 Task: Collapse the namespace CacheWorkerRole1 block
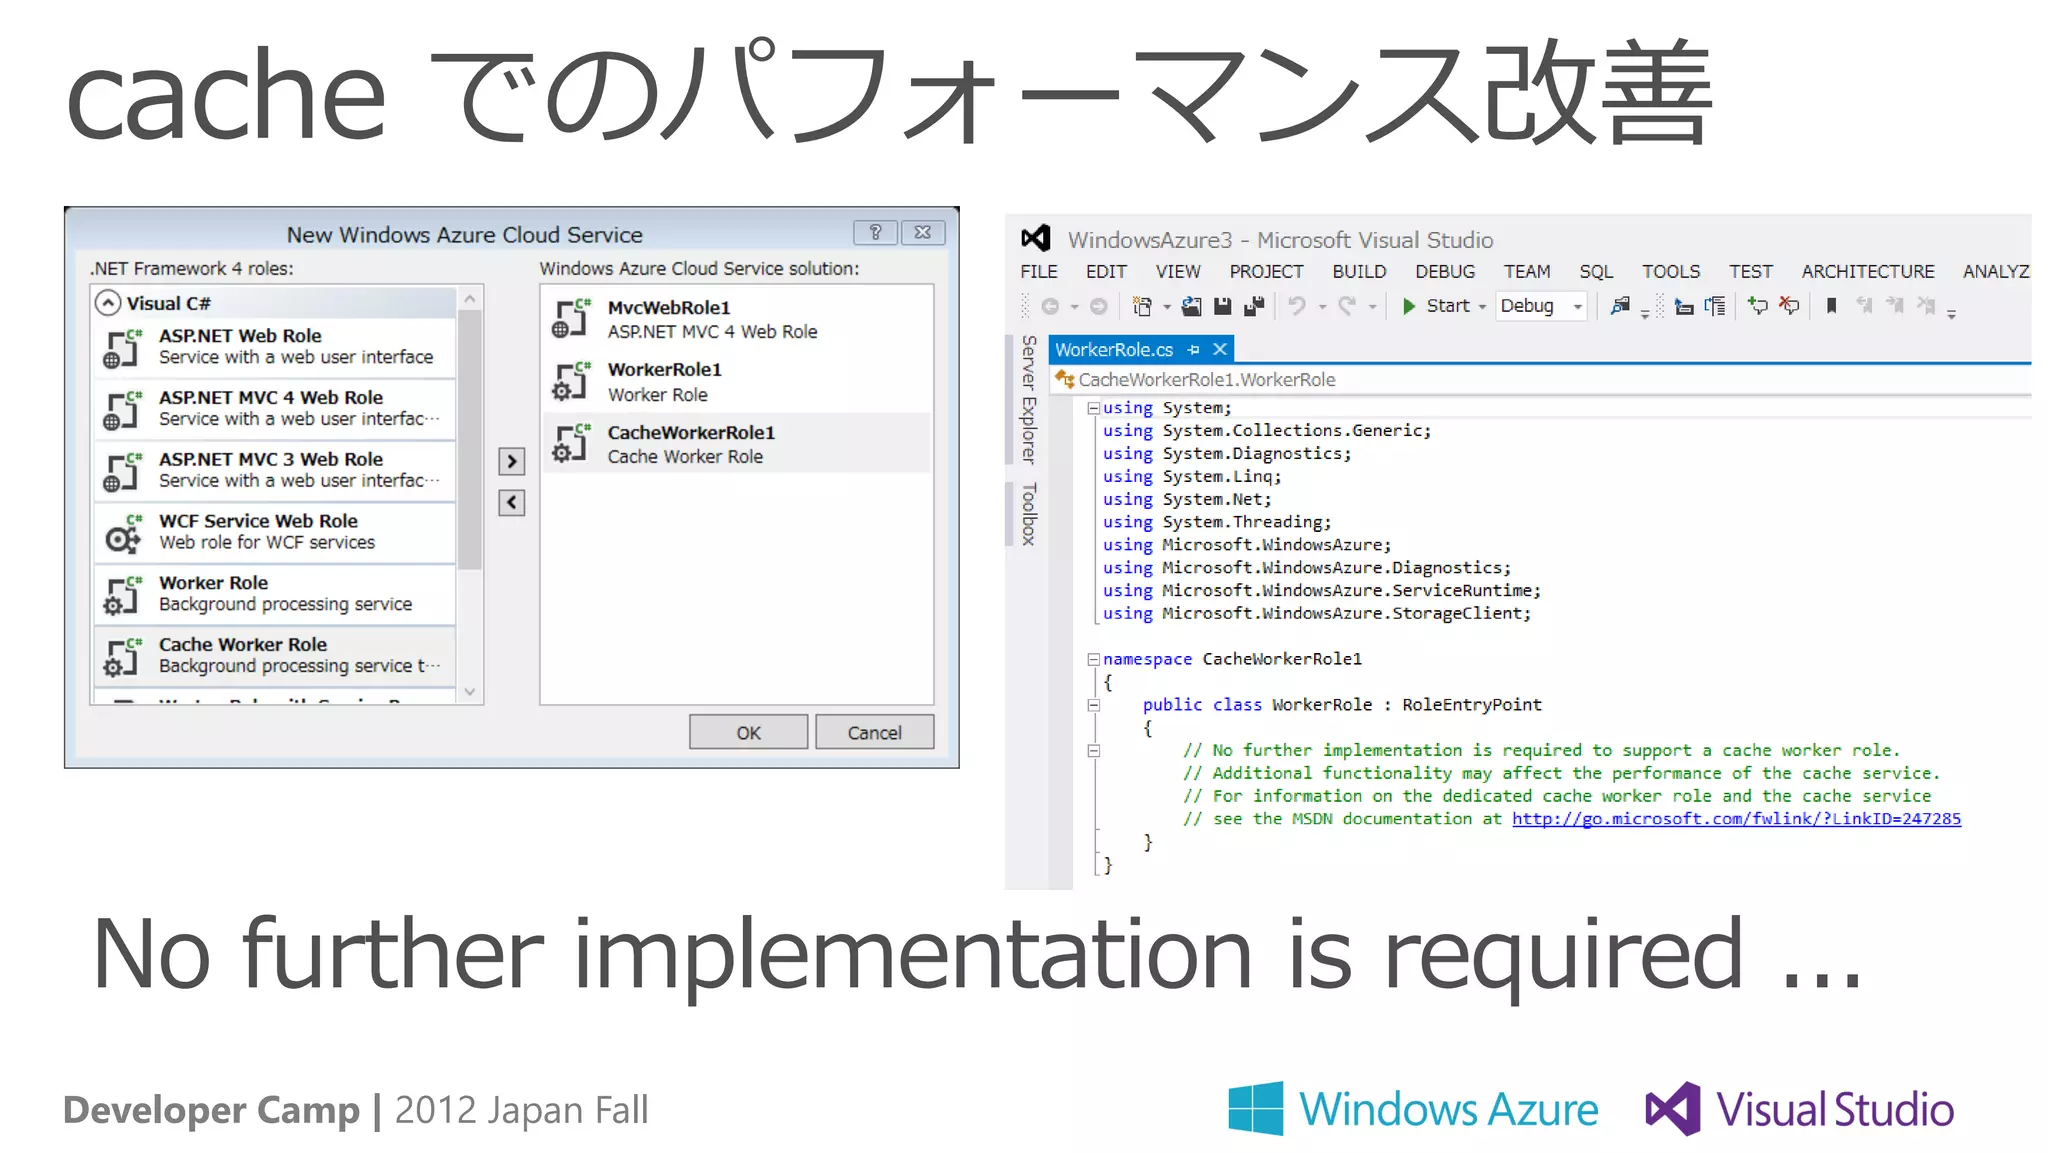point(1093,660)
